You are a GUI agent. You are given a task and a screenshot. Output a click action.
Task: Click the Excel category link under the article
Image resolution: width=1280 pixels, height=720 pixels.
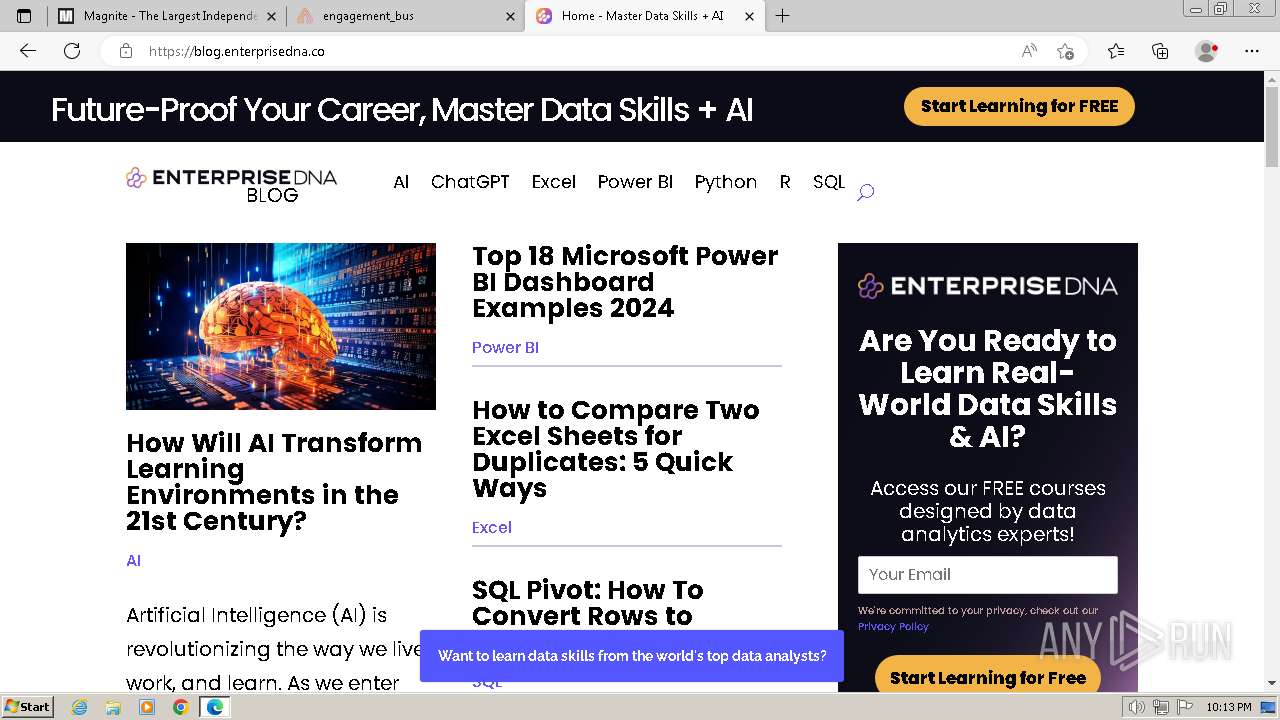click(492, 527)
